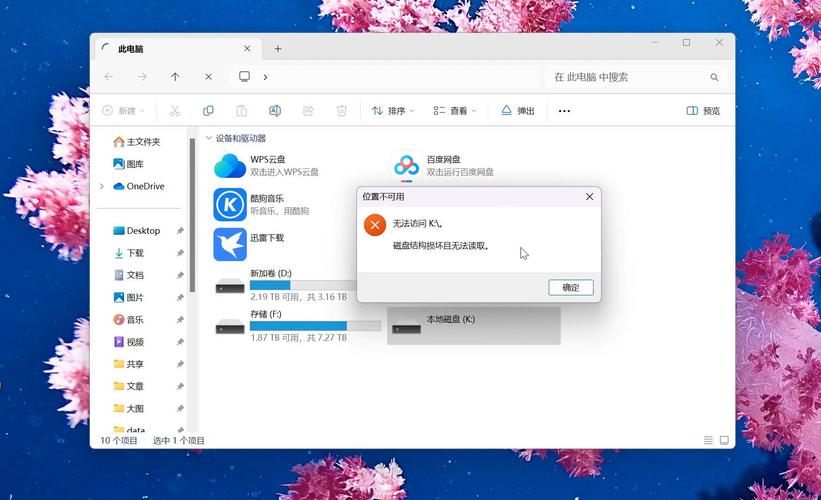This screenshot has height=500, width=821.
Task: Expand the OneDrive tree node
Action: coord(101,186)
